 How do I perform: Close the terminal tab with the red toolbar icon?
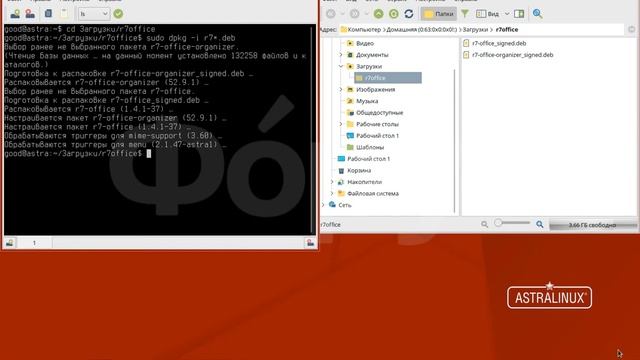(30, 14)
